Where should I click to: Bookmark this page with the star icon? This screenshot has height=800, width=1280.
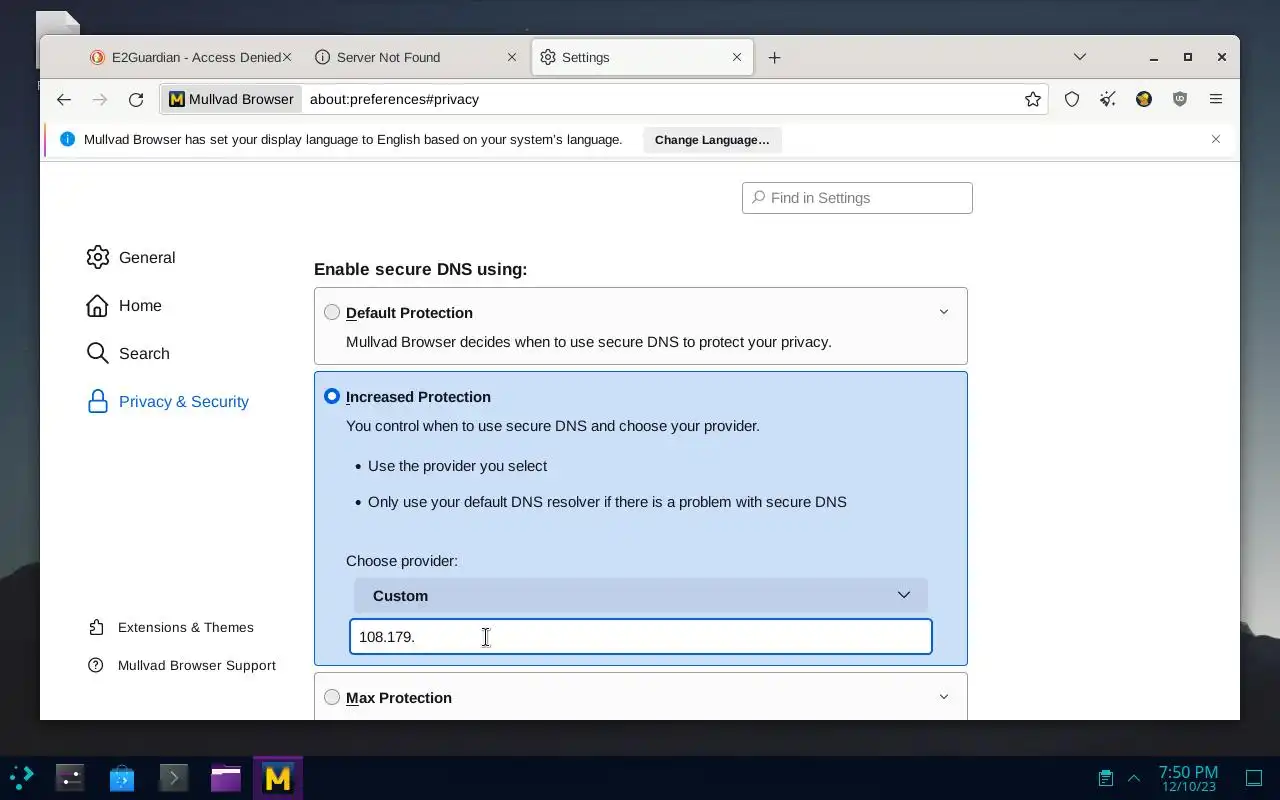(x=1033, y=99)
